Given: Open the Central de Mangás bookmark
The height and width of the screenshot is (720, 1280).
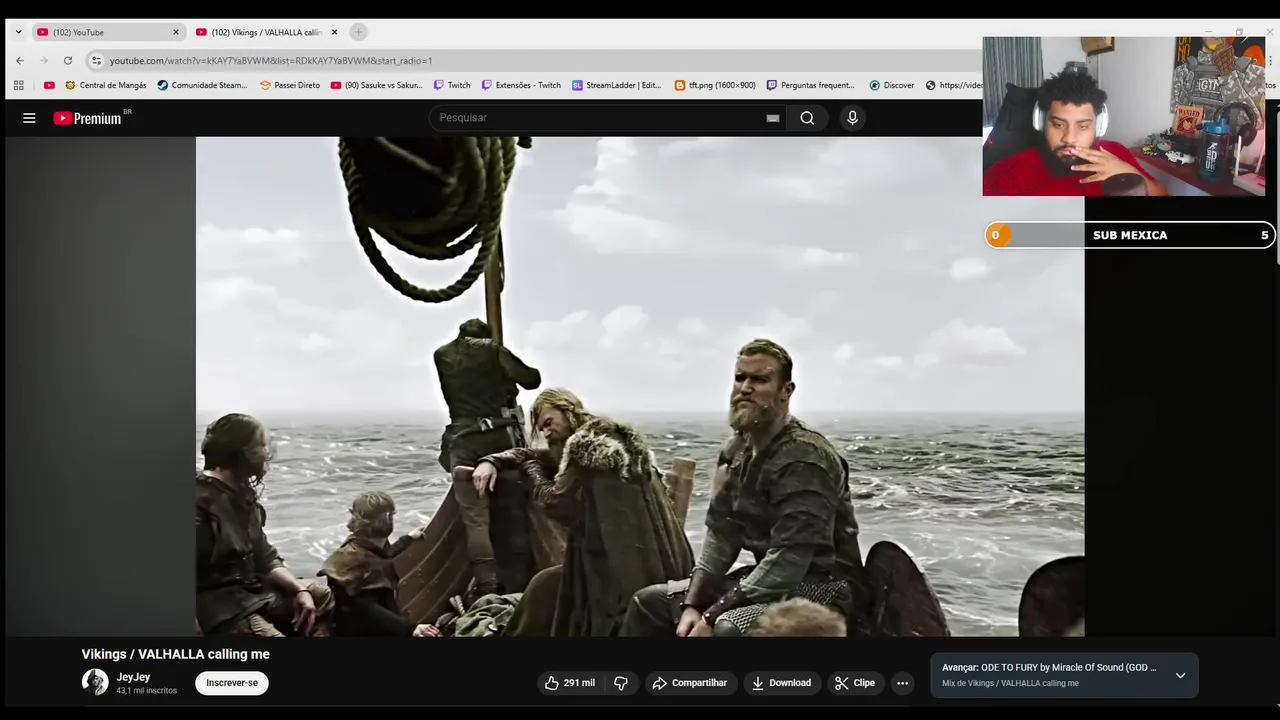Looking at the screenshot, I should pos(105,85).
